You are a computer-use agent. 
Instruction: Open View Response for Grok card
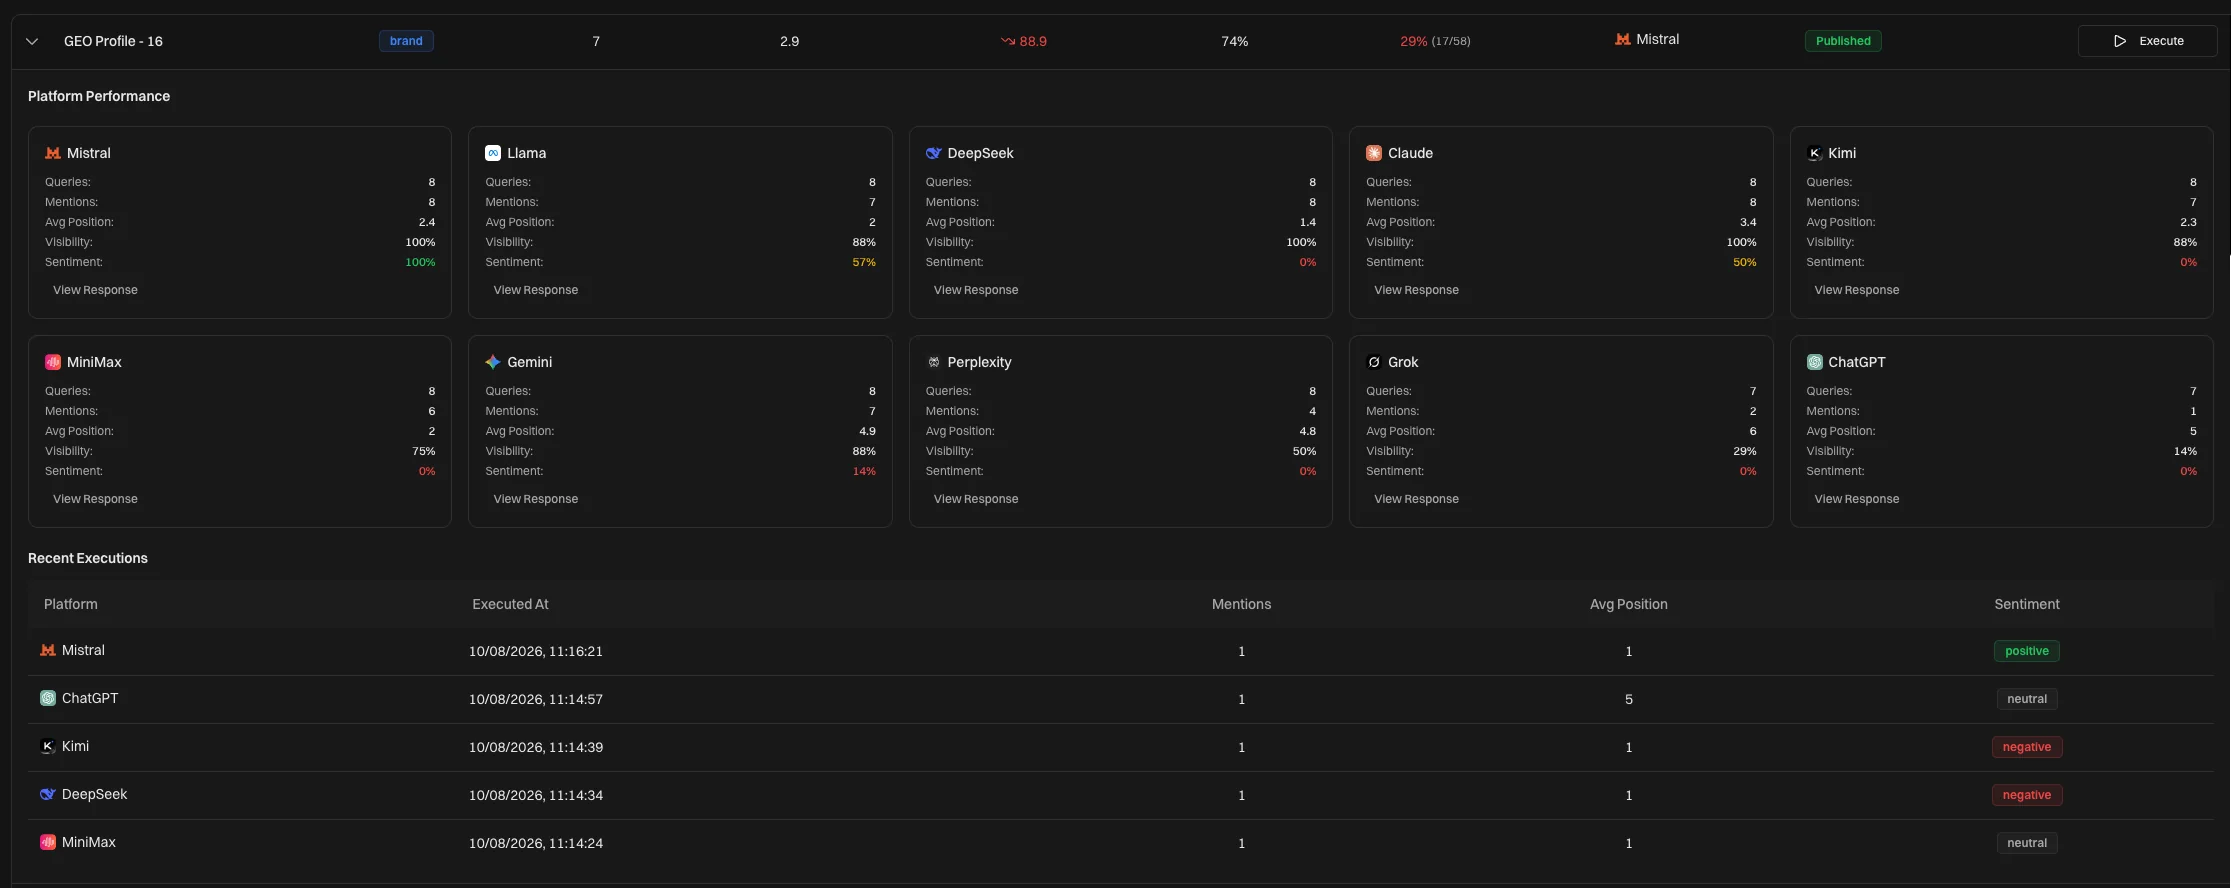pos(1416,499)
